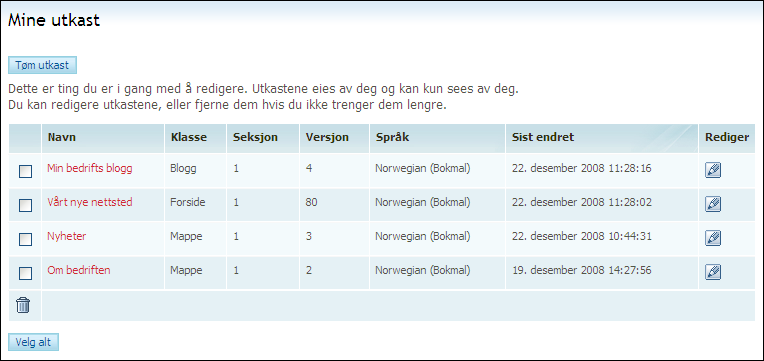
Task: Tick the checkbox next to Vårt nye nettsted
Action: tap(25, 206)
